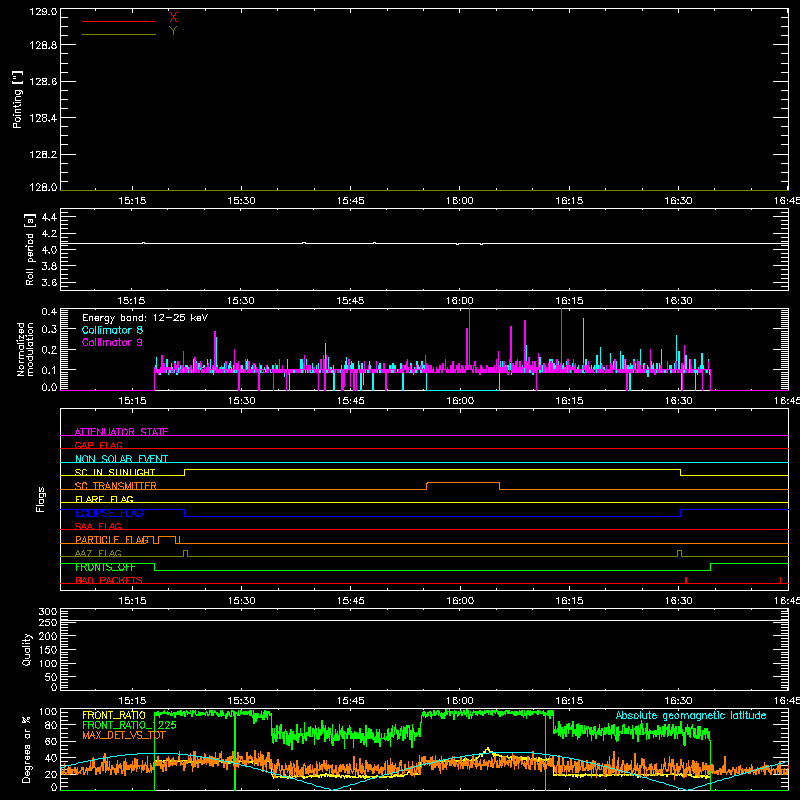Click the red X legend label
This screenshot has height=800, width=800.
[173, 17]
